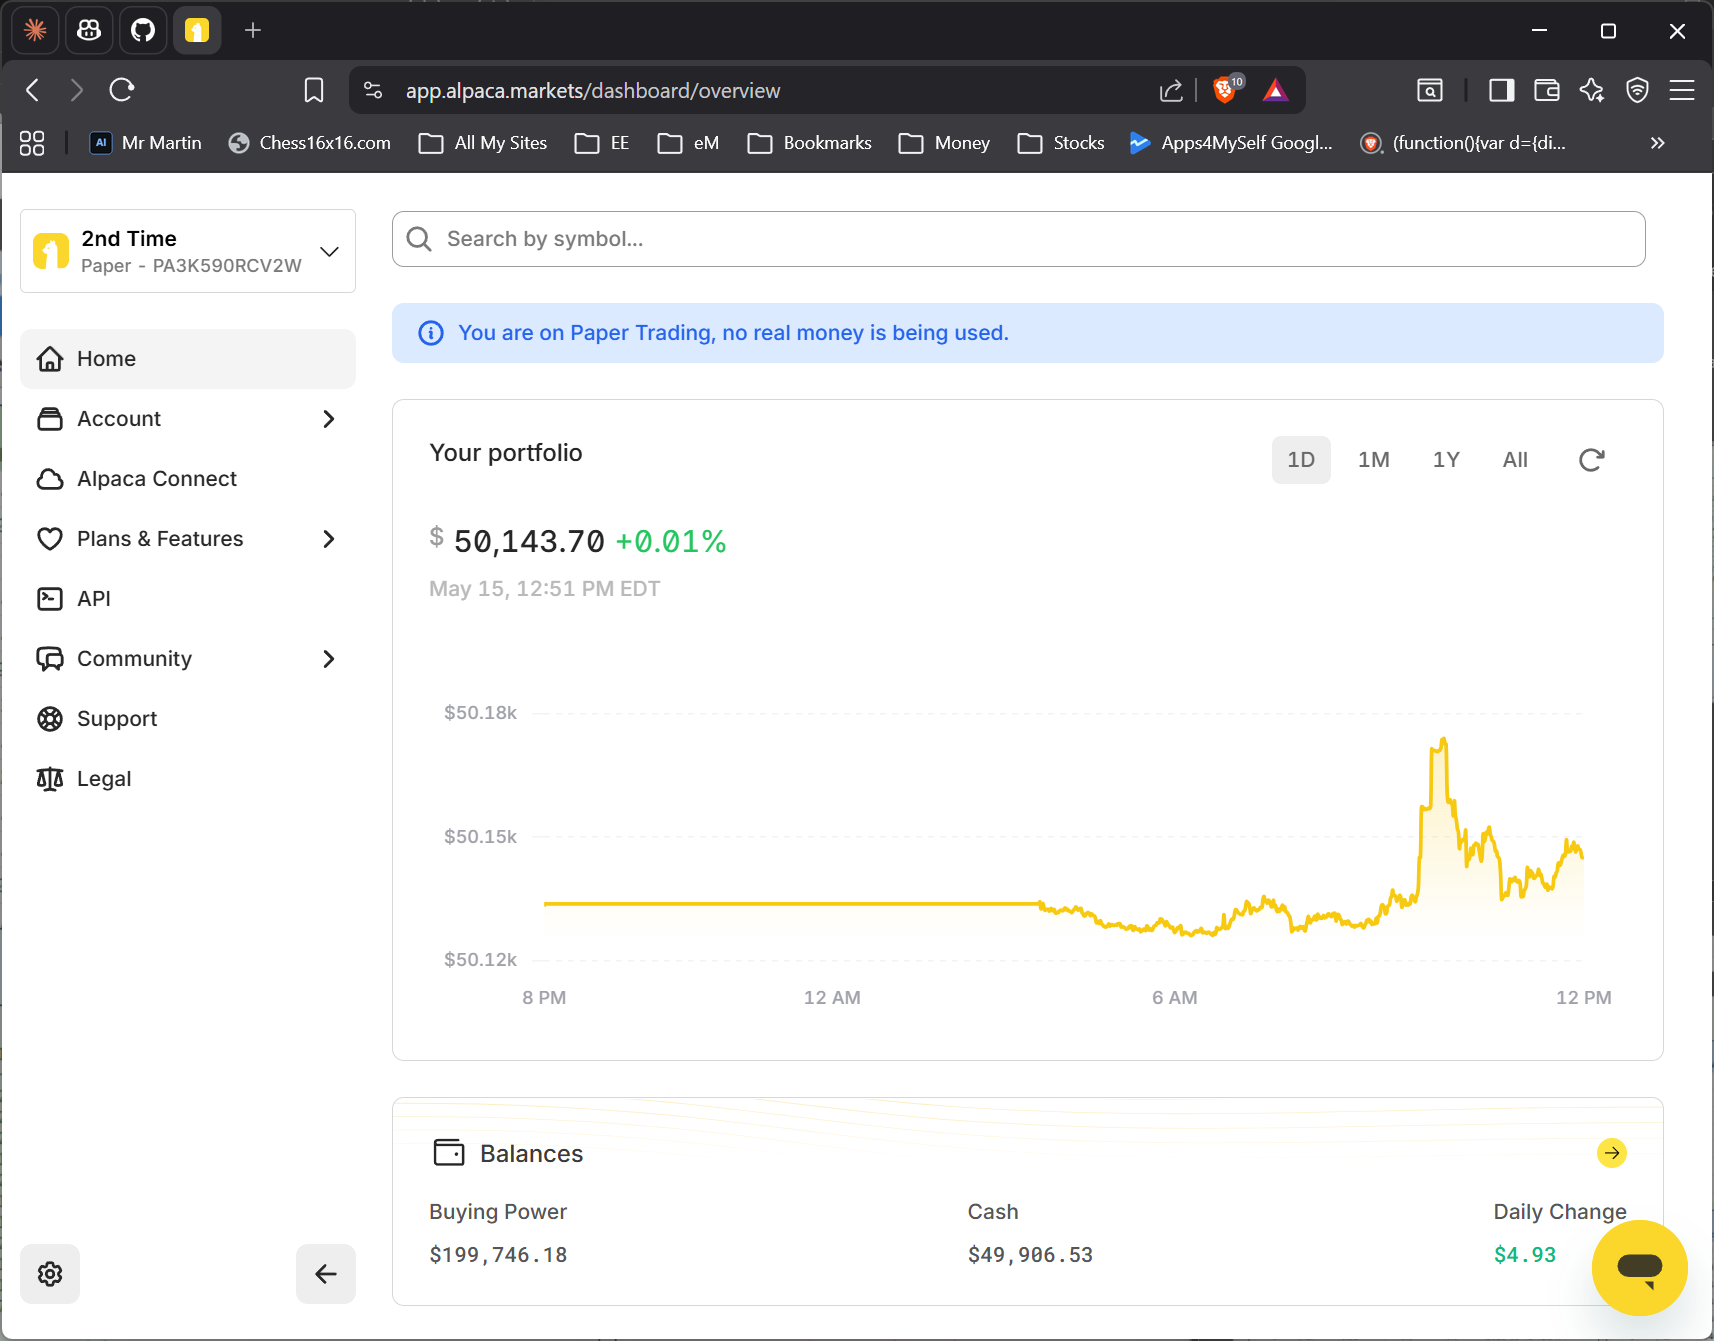
Task: Select All portfolio range
Action: [x=1515, y=460]
